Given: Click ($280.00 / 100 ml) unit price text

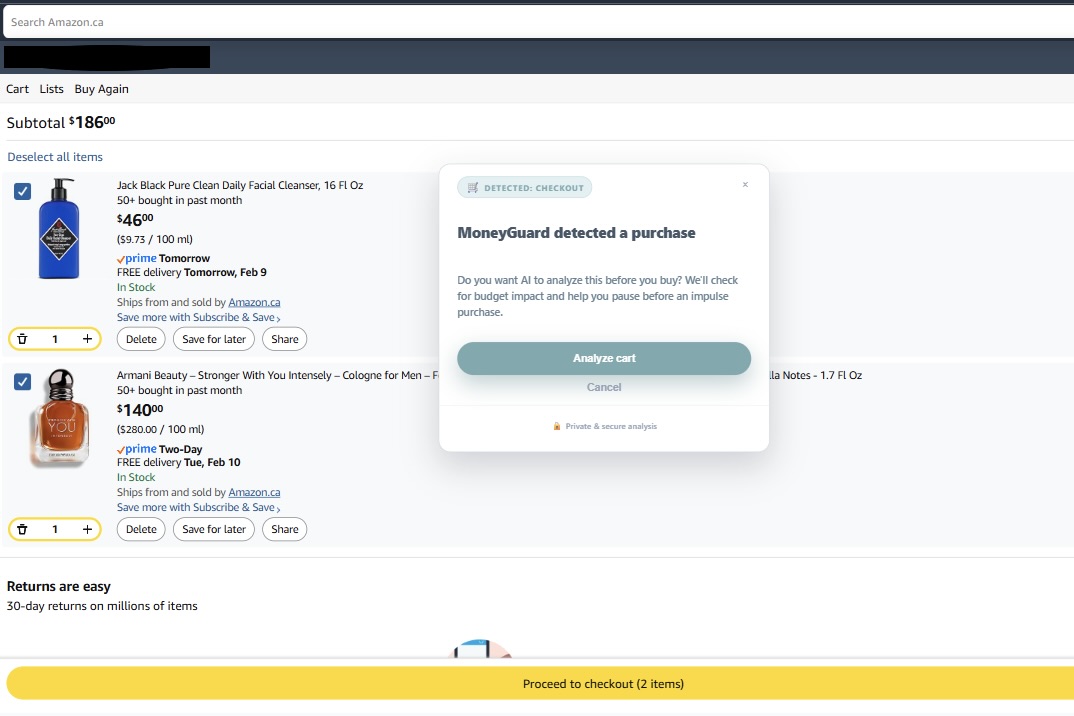Looking at the screenshot, I should (160, 429).
